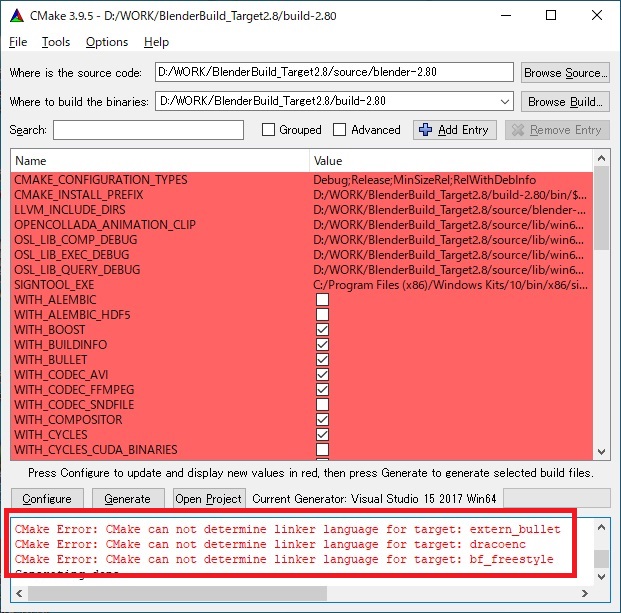Select the LLVM_INCLUDE_DIRS entry
Image resolution: width=621 pixels, height=613 pixels.
[302, 210]
